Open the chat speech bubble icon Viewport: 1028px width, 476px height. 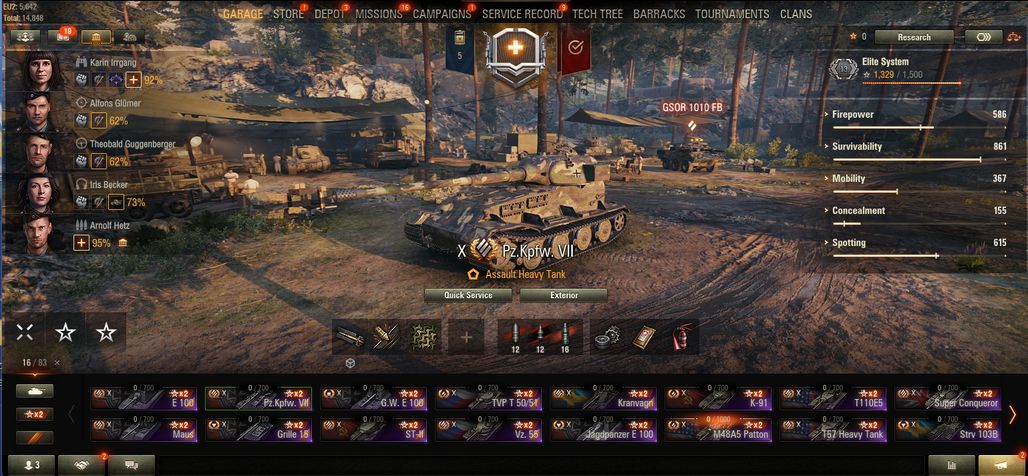tap(132, 465)
